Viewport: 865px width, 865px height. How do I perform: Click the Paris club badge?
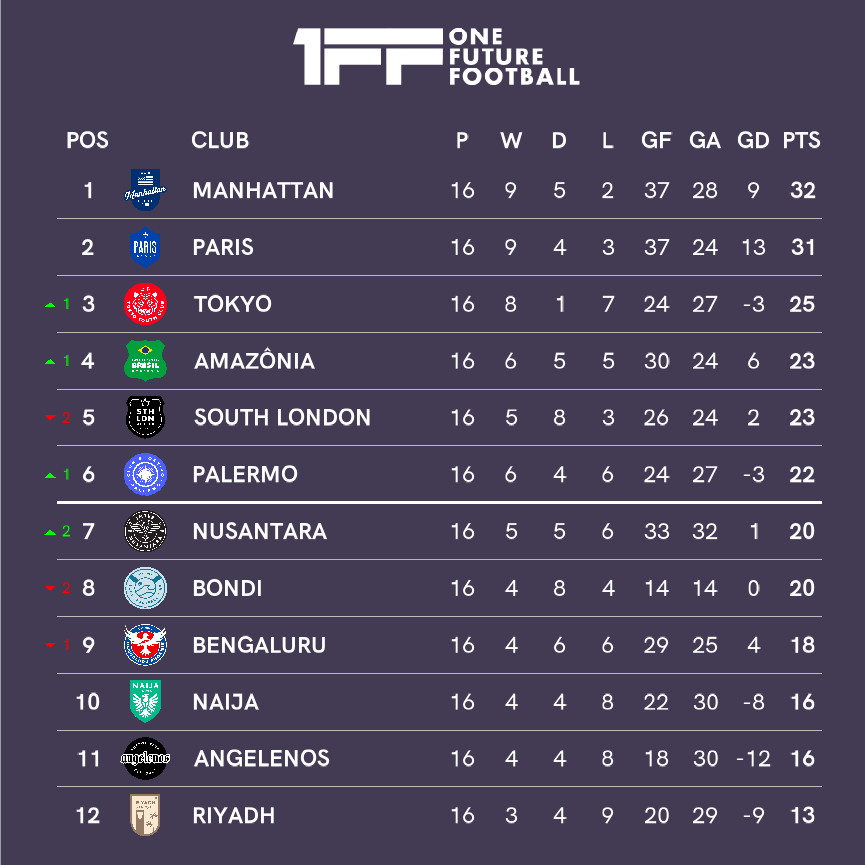point(145,247)
